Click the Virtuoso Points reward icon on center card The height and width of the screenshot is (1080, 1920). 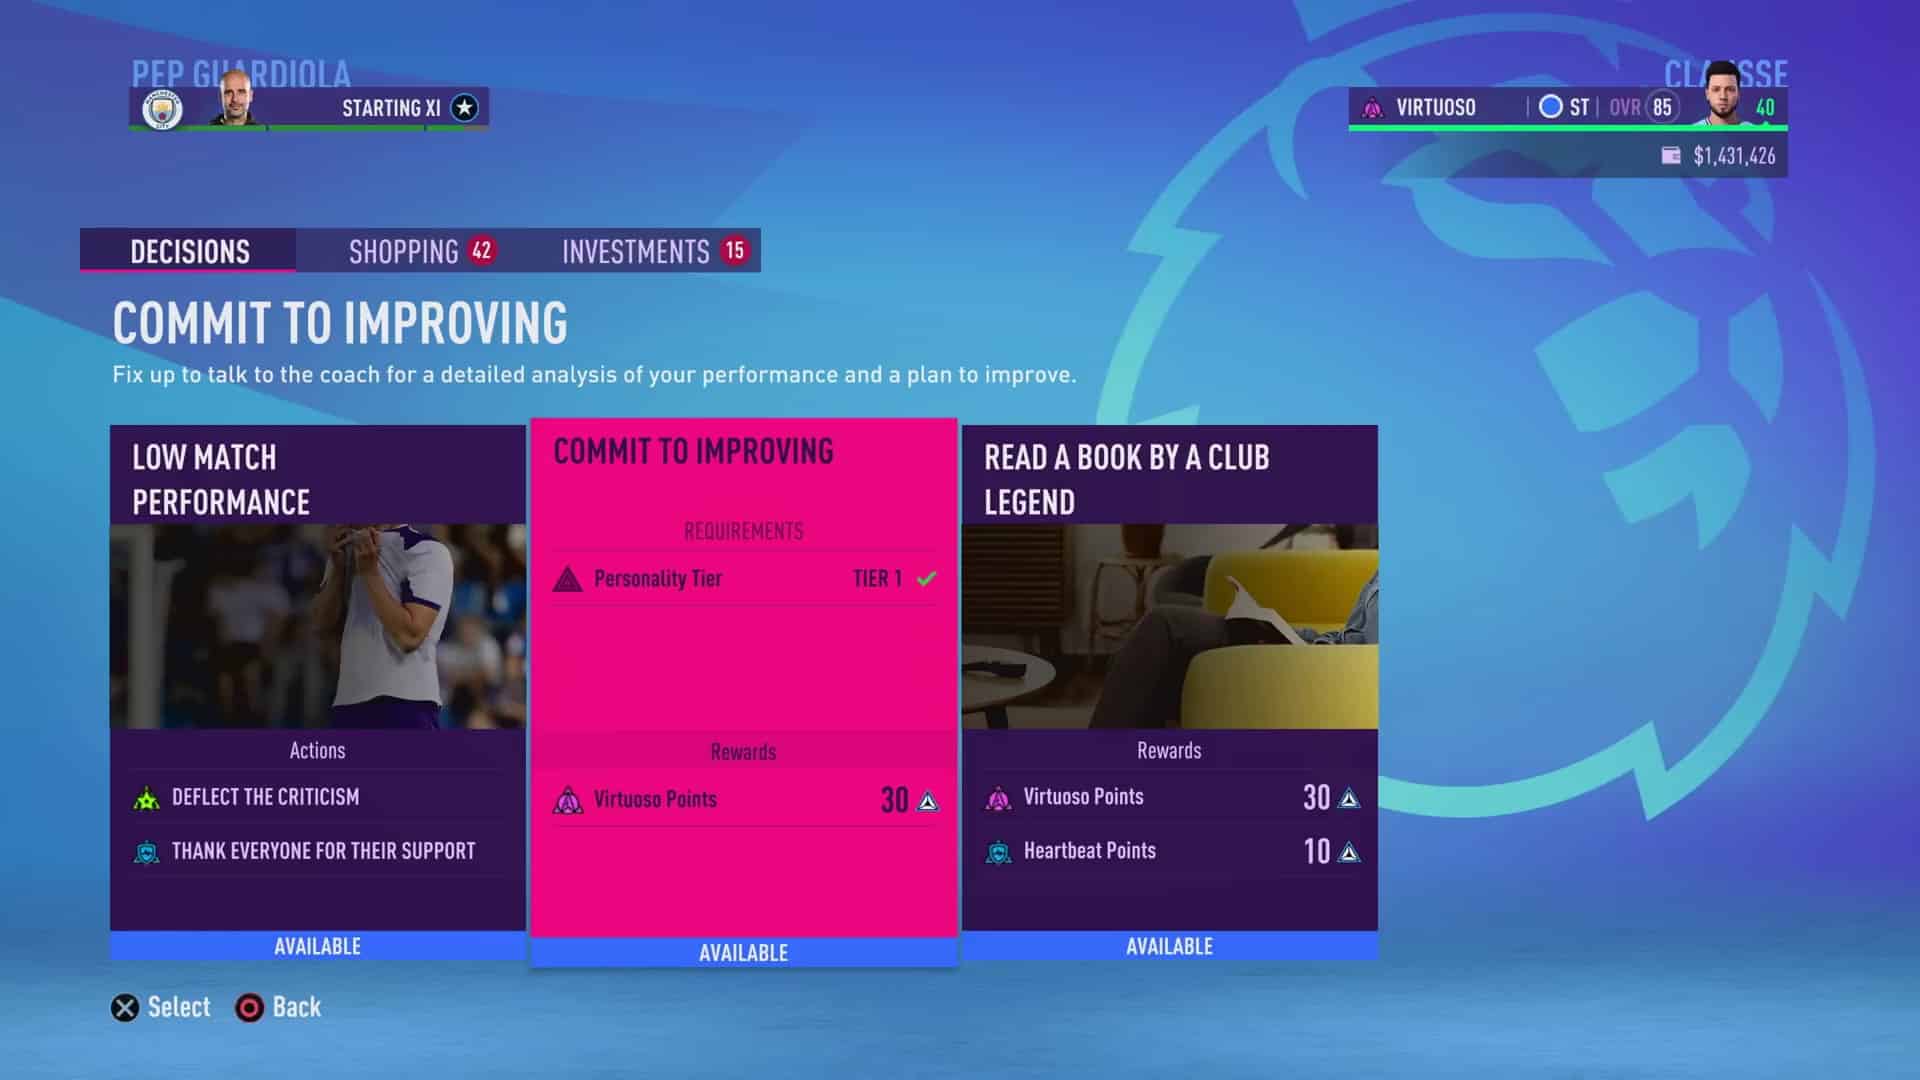(571, 798)
